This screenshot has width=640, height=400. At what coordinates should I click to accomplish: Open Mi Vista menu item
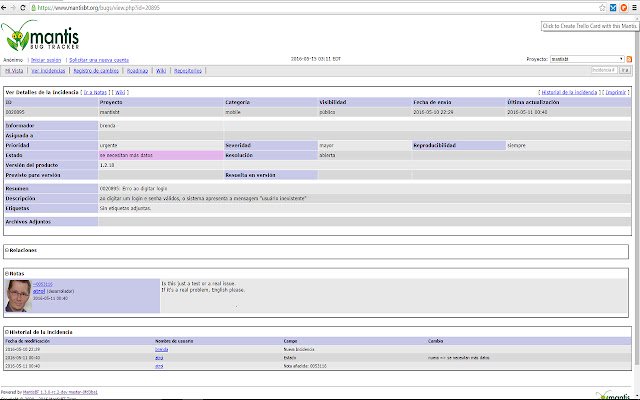click(x=14, y=71)
